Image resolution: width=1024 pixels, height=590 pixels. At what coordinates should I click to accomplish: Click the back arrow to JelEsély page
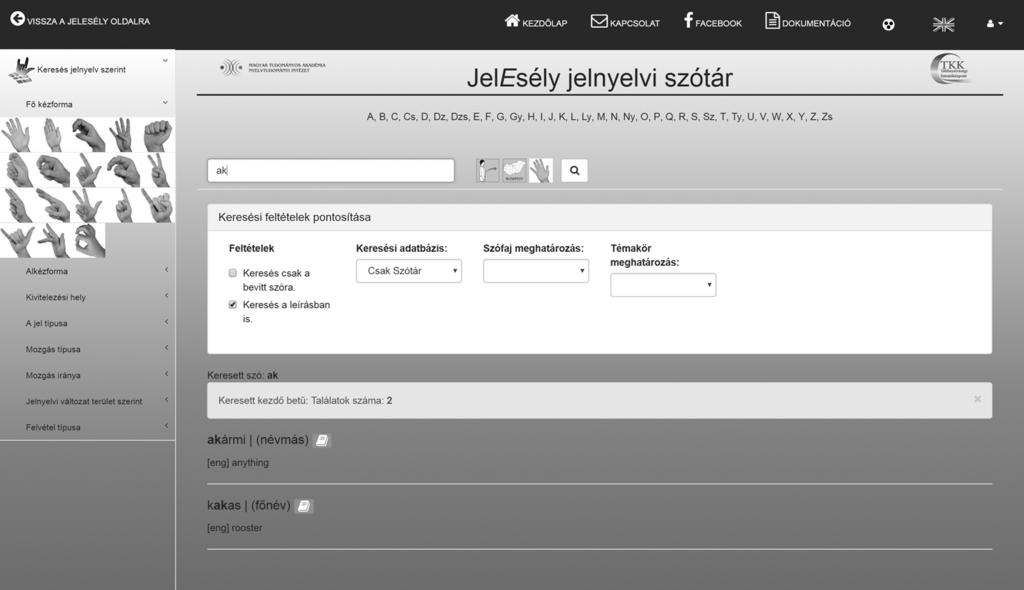[x=18, y=19]
